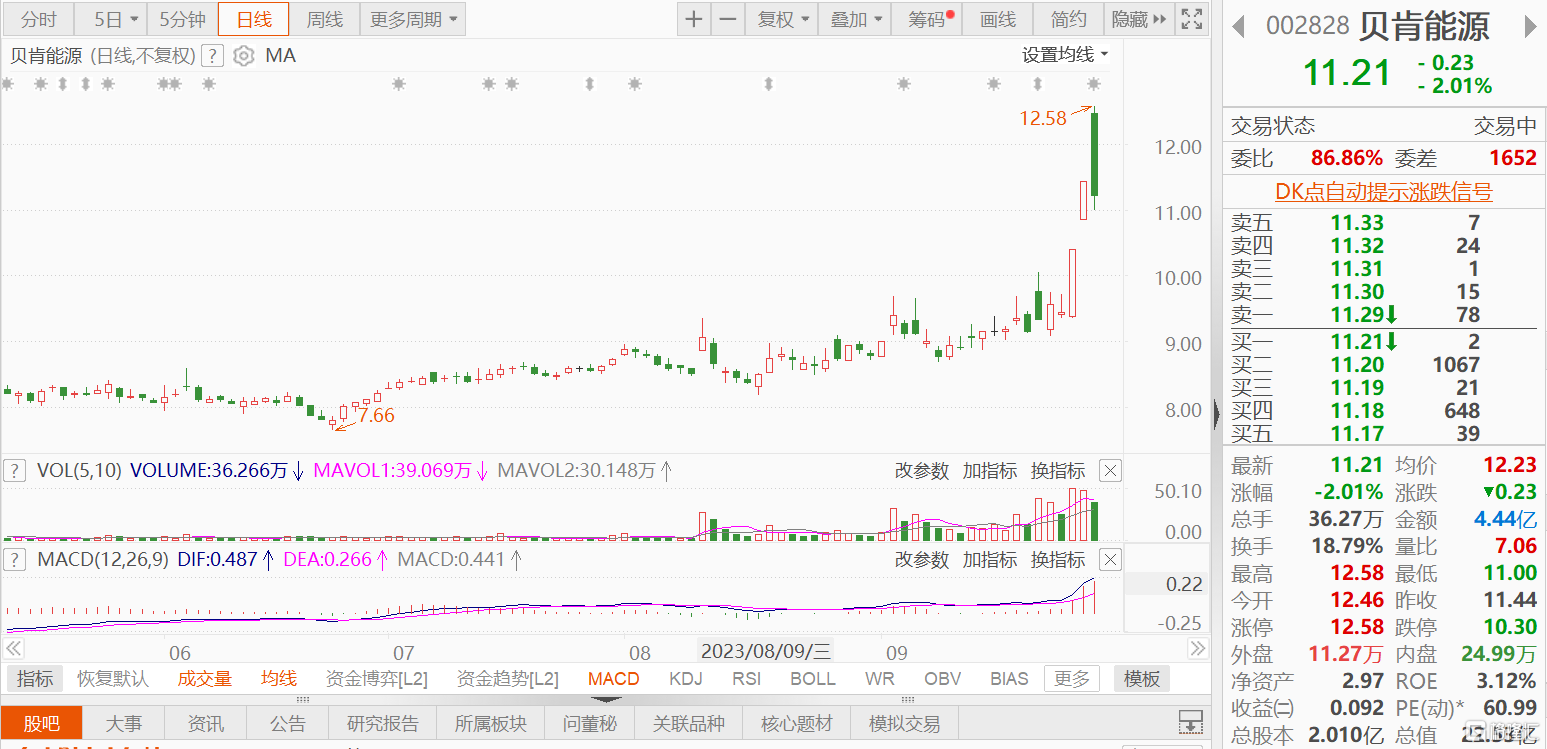Click help question mark beside VOL indicator
Screen dimensions: 1547x749
coord(14,470)
